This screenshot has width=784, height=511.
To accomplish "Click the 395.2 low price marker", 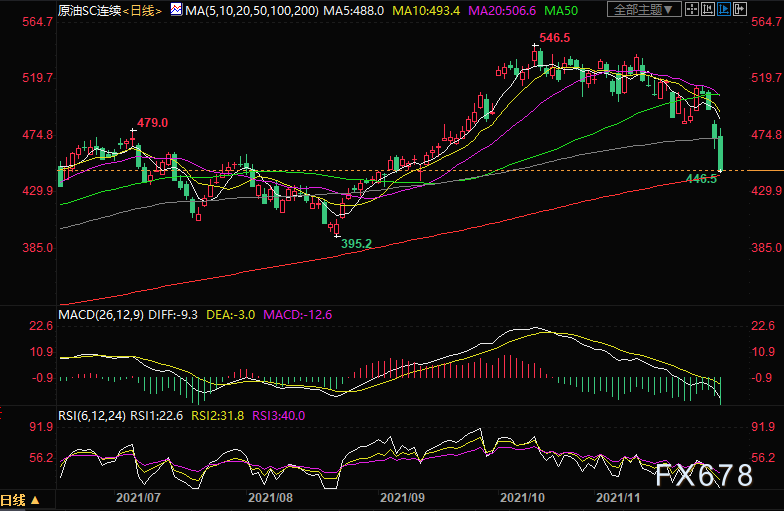I will click(x=356, y=244).
